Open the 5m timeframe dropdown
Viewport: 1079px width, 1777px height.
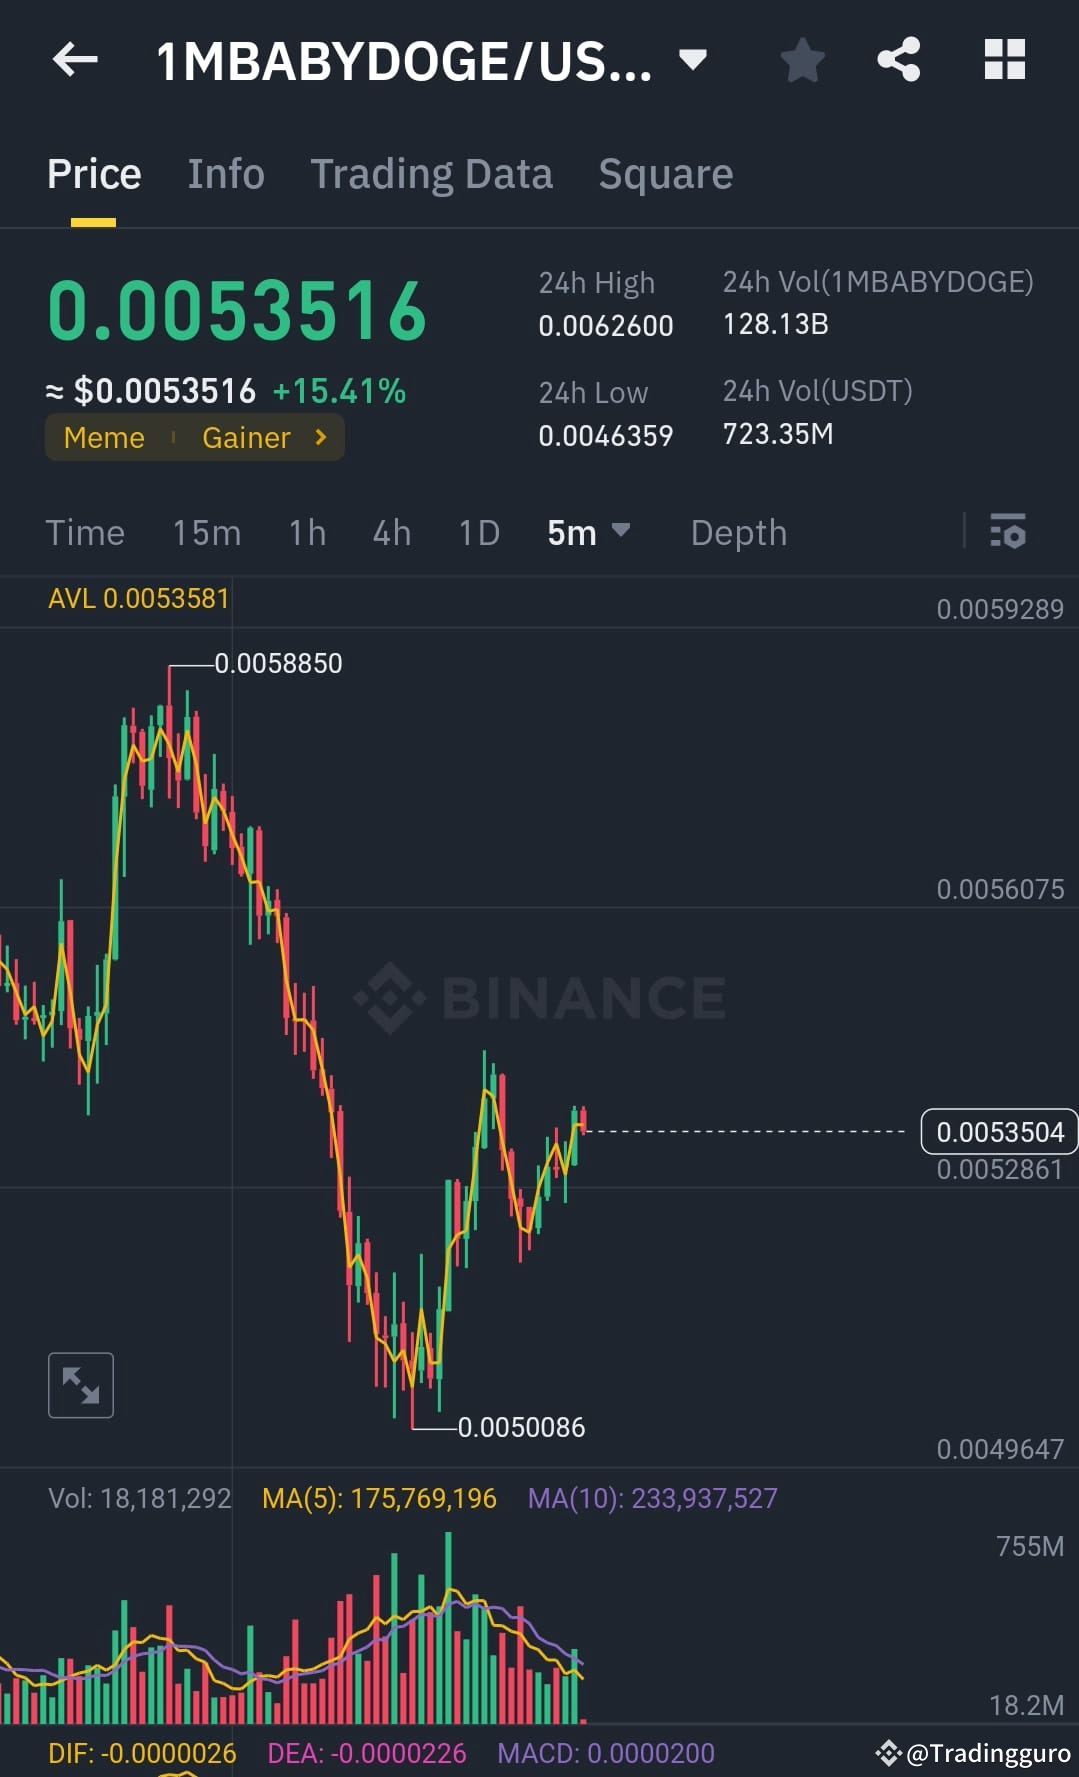(x=590, y=533)
